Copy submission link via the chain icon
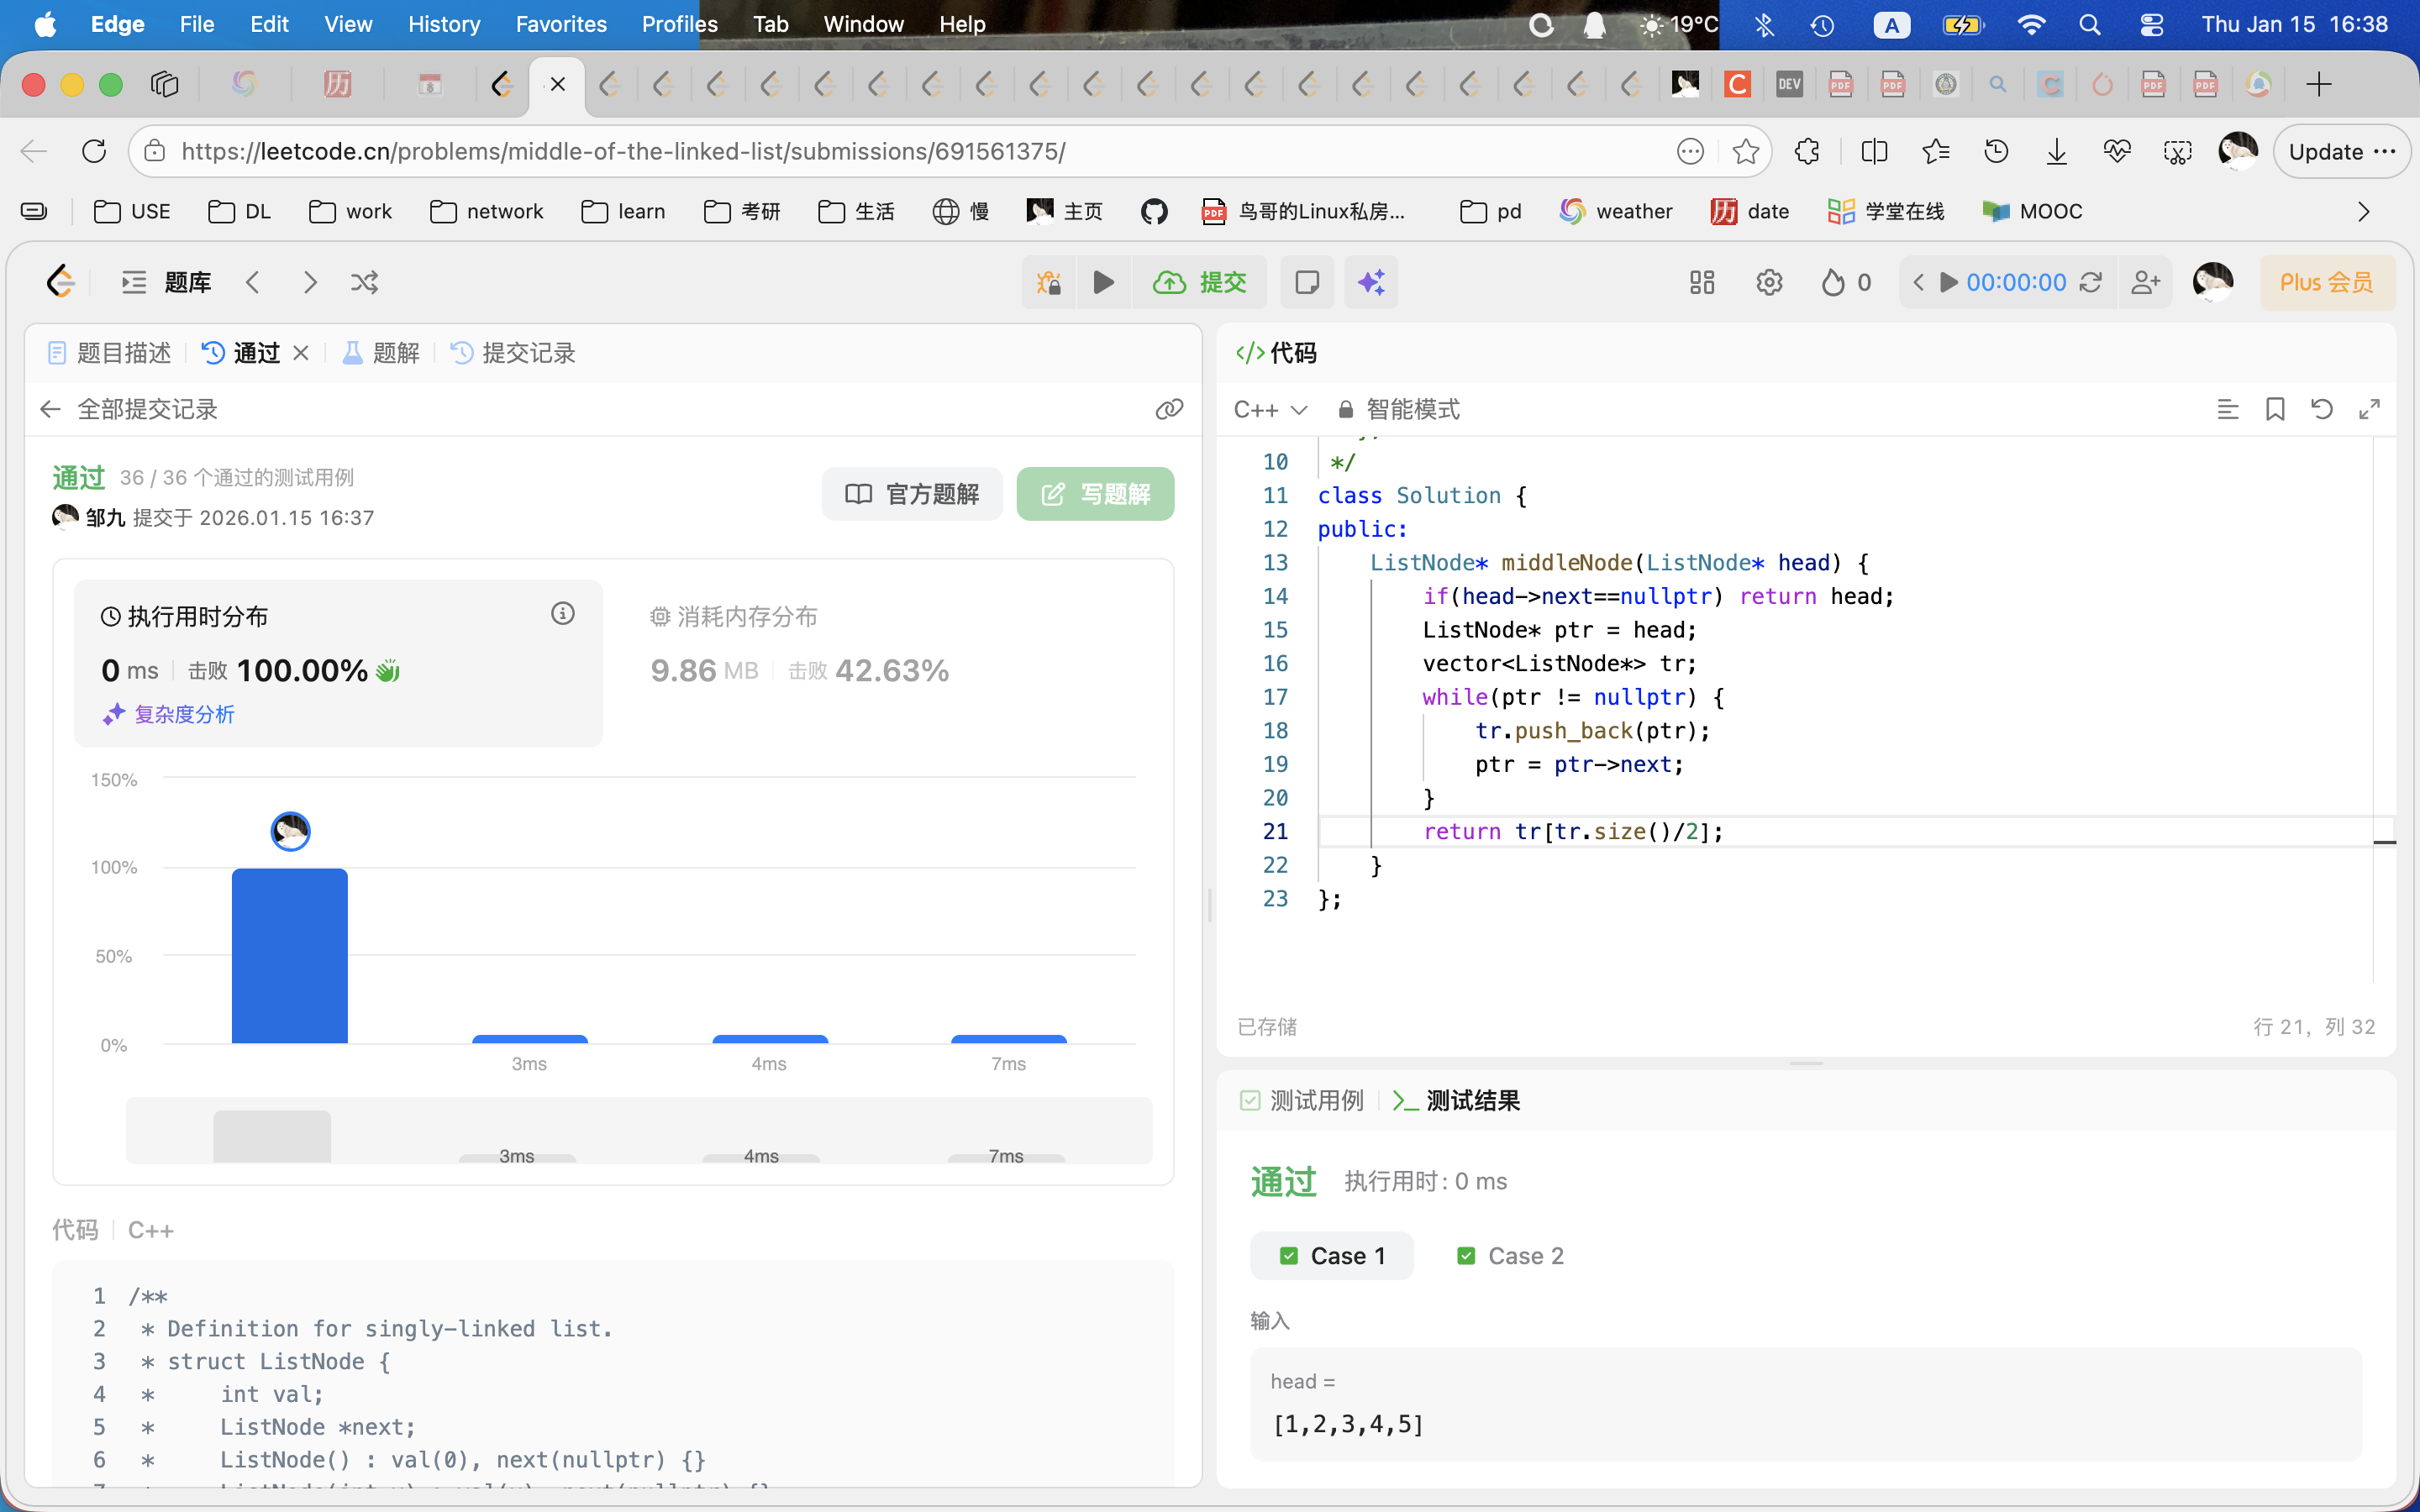 [x=1169, y=409]
